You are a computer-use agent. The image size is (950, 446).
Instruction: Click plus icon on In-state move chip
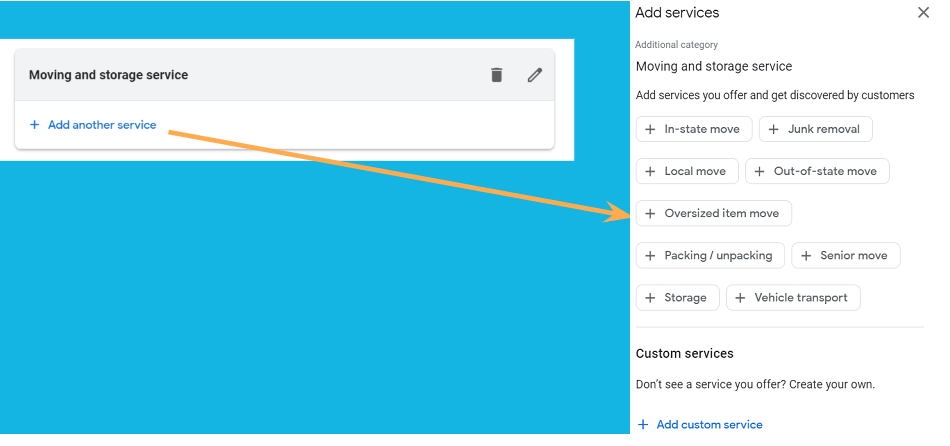coord(650,129)
